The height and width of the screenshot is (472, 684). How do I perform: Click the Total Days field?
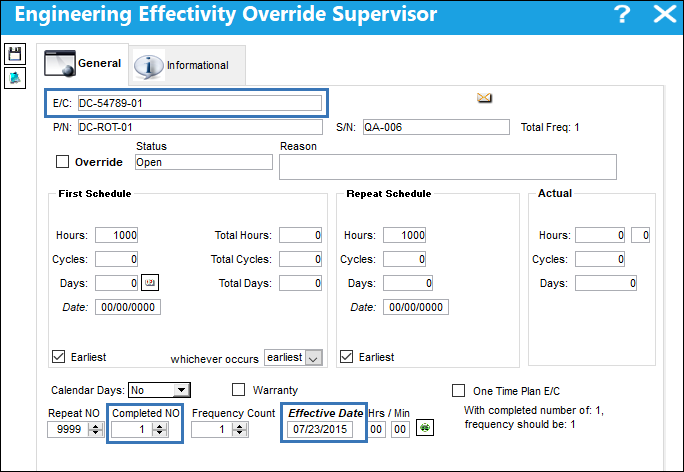[x=301, y=283]
